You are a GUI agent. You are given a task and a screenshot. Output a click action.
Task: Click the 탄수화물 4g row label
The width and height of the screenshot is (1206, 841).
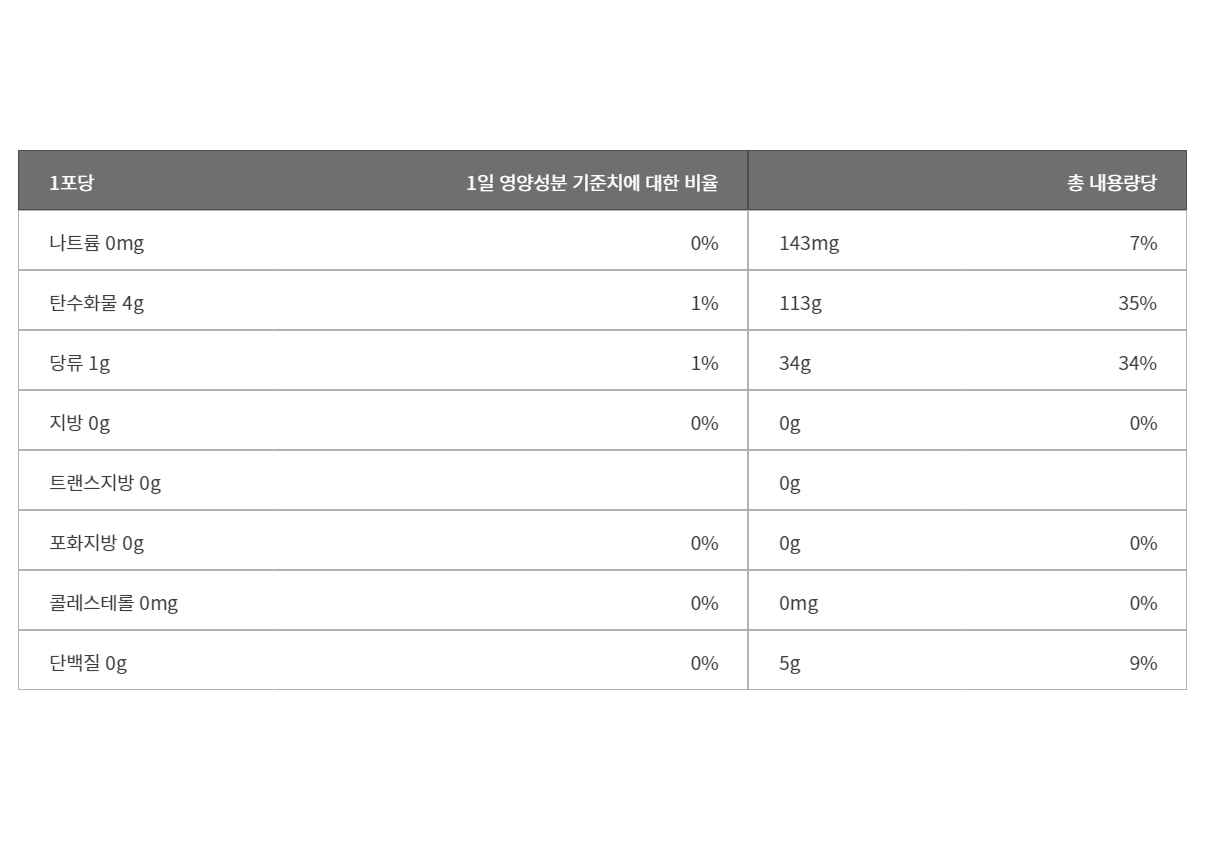97,303
